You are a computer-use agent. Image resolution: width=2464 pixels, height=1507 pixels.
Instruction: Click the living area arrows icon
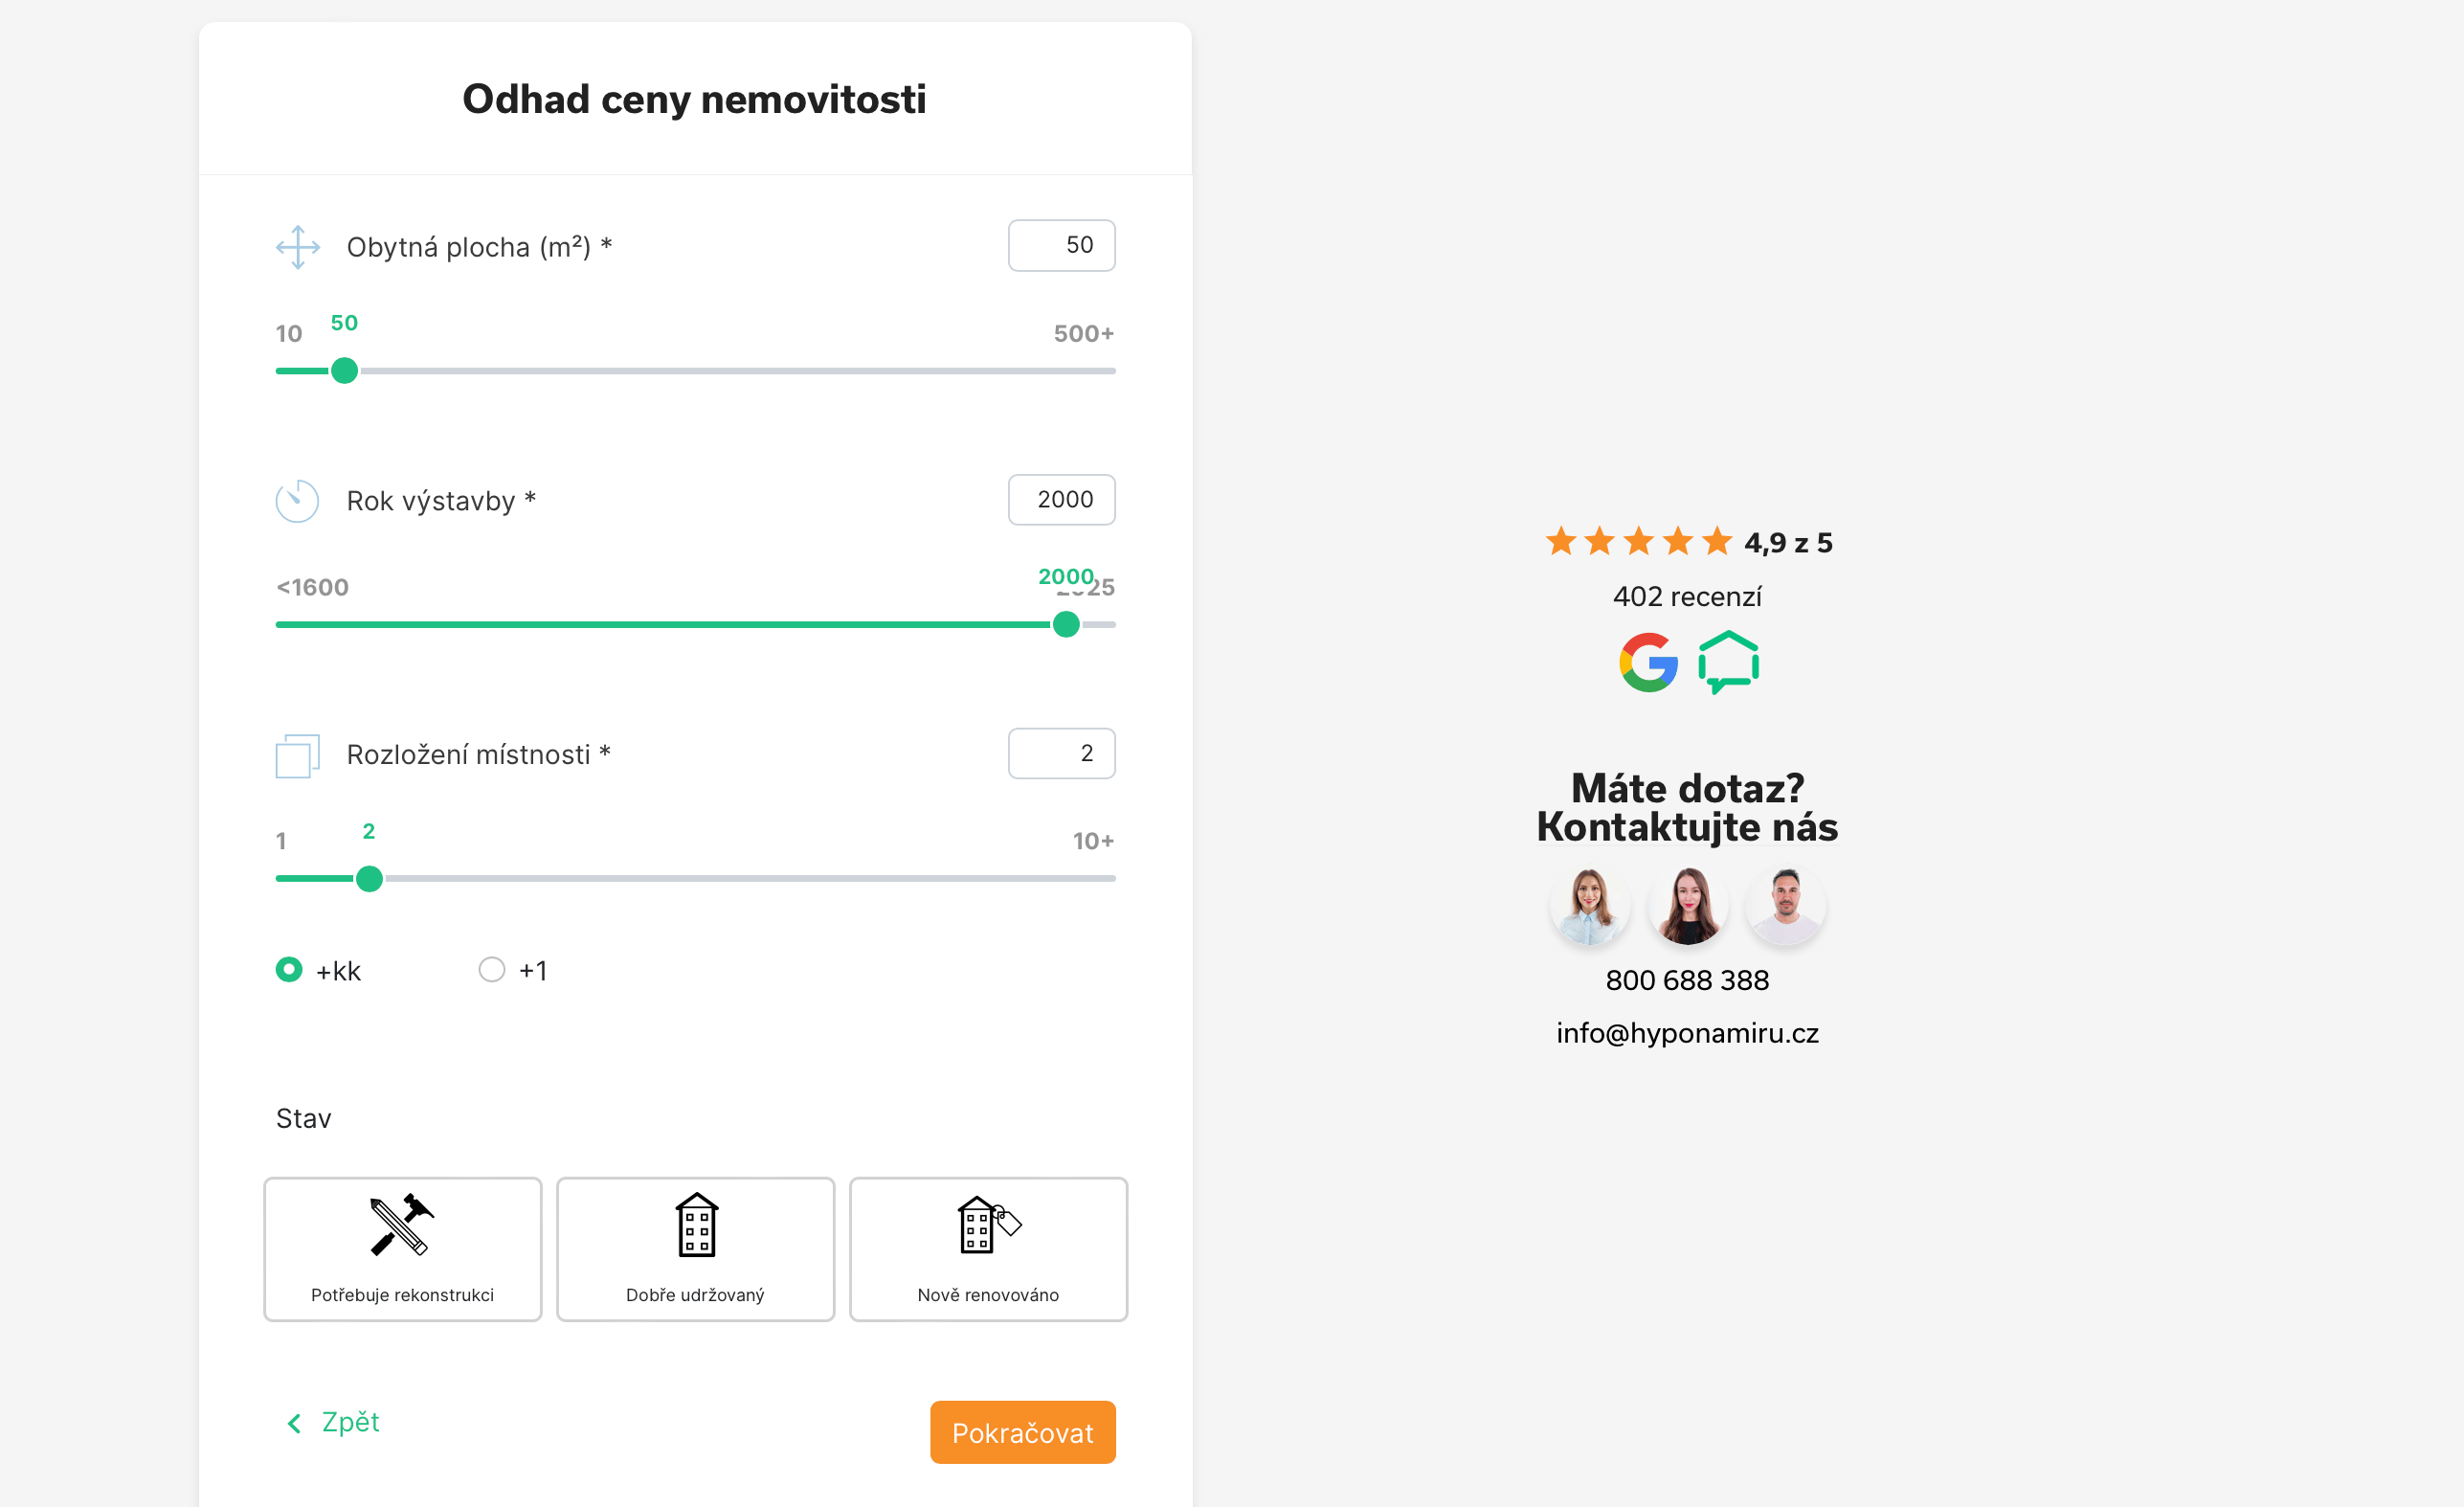pyautogui.click(x=297, y=247)
